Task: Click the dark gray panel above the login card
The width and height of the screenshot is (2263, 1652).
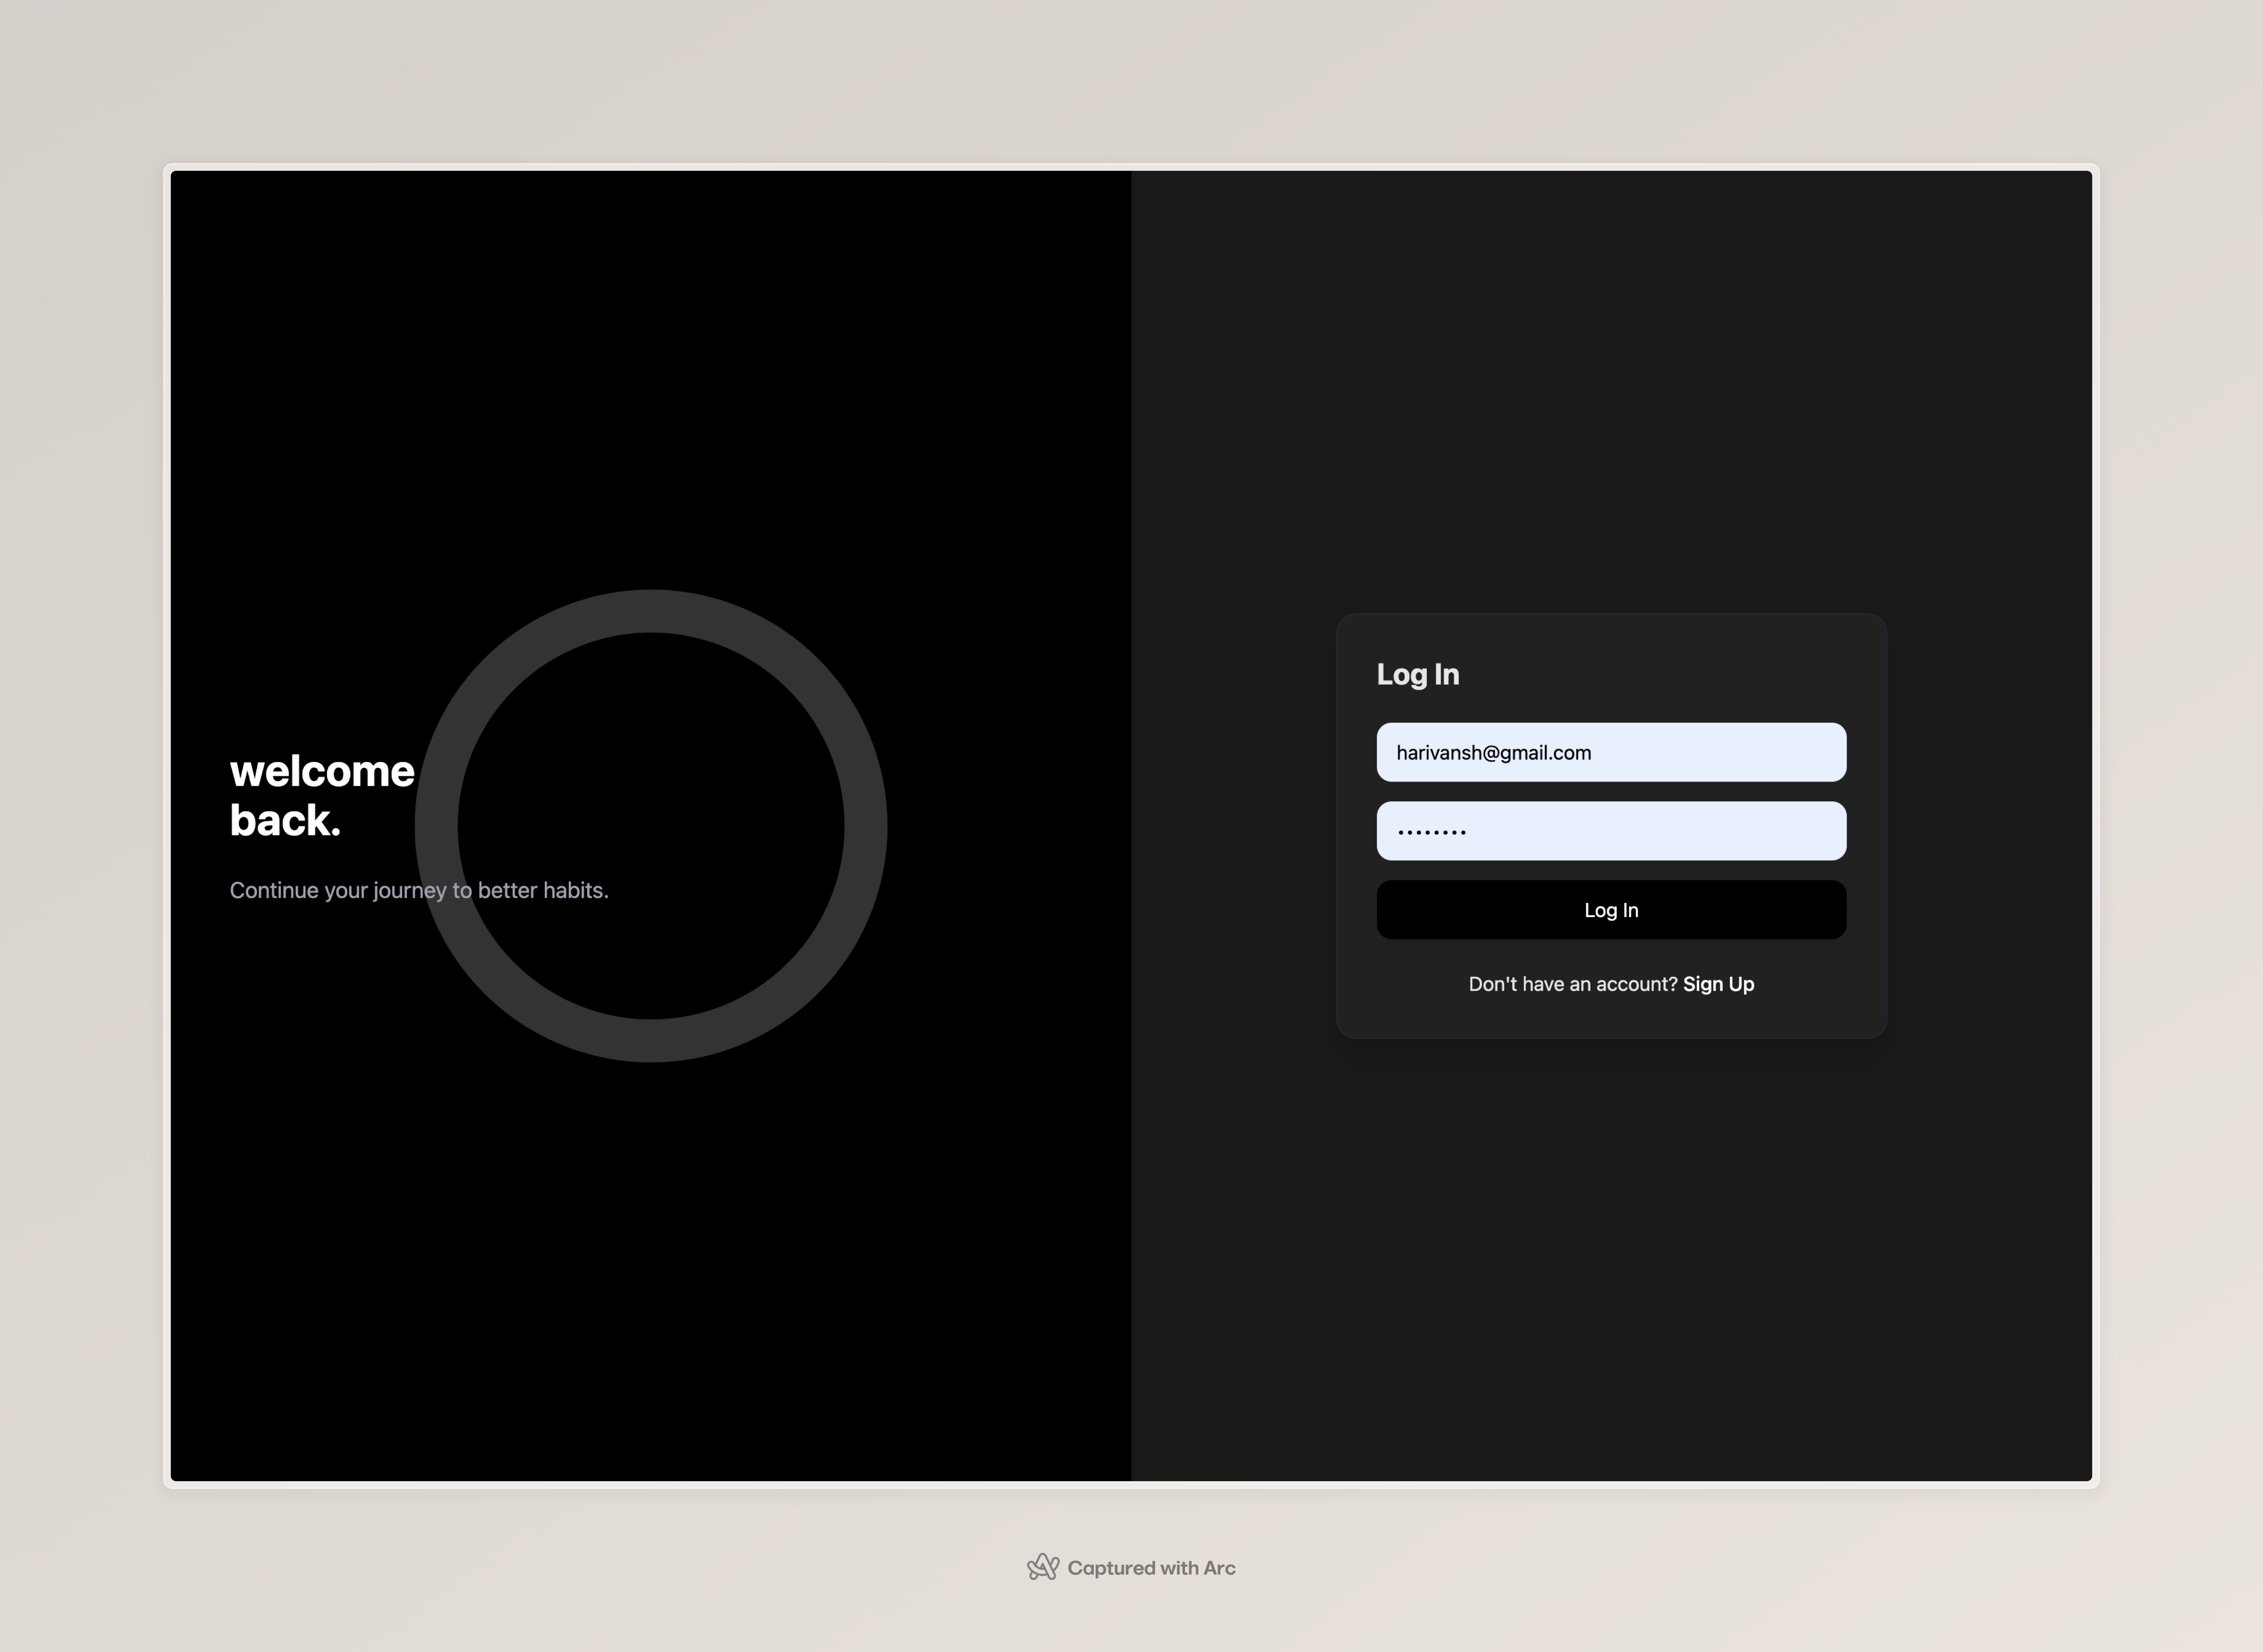Action: [1610, 400]
